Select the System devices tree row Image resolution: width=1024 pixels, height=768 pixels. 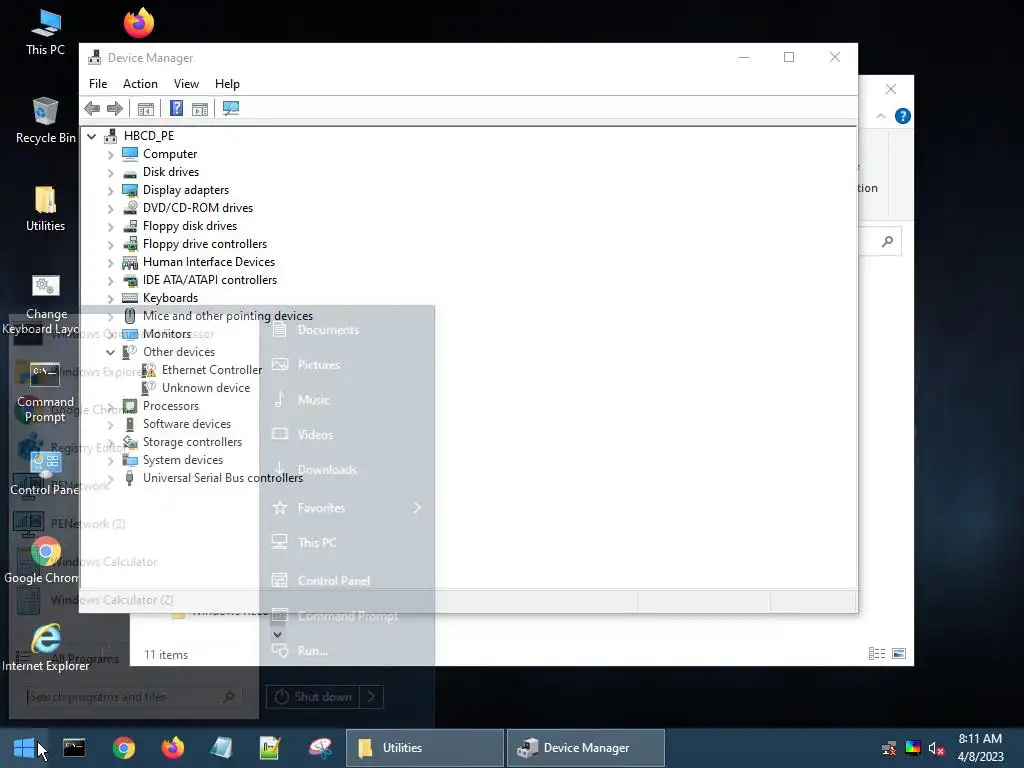(183, 460)
